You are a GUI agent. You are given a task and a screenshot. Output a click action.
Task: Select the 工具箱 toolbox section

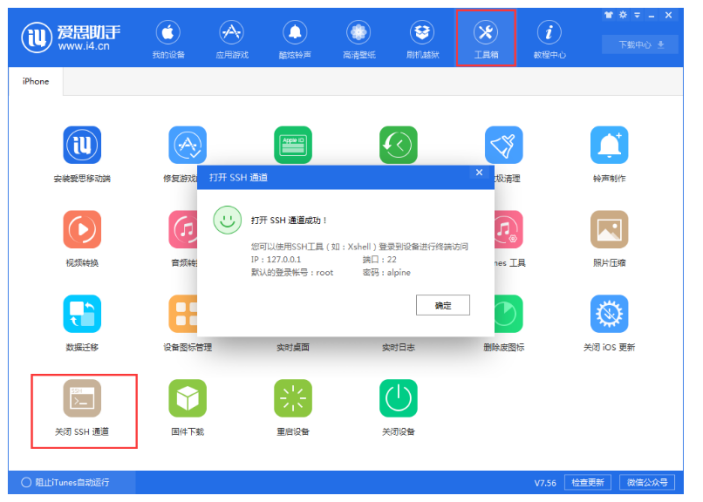tap(486, 39)
